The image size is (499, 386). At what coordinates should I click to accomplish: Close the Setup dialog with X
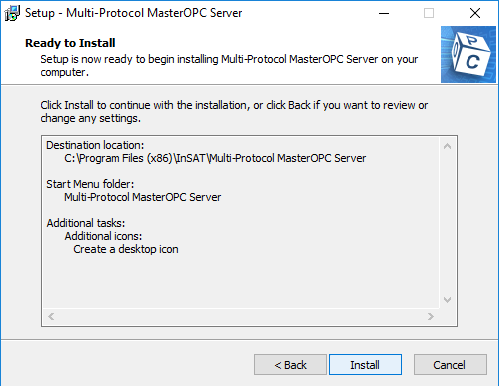tap(475, 13)
